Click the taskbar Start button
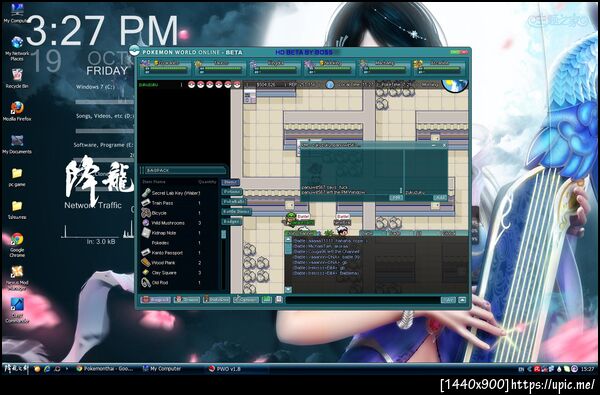The width and height of the screenshot is (600, 395). click(16, 369)
